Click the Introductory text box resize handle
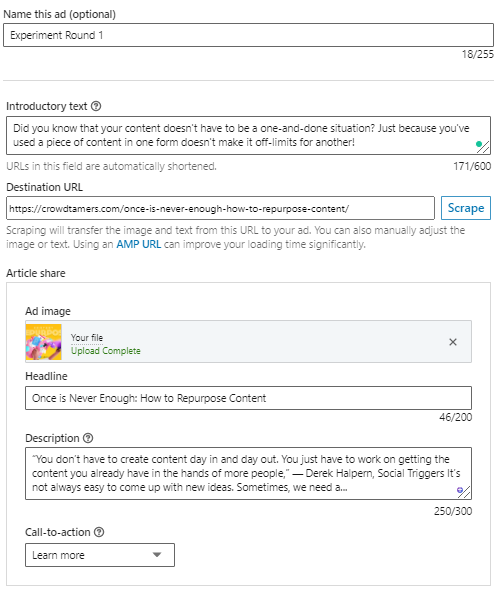Image resolution: width=501 pixels, height=593 pixels. (x=485, y=148)
